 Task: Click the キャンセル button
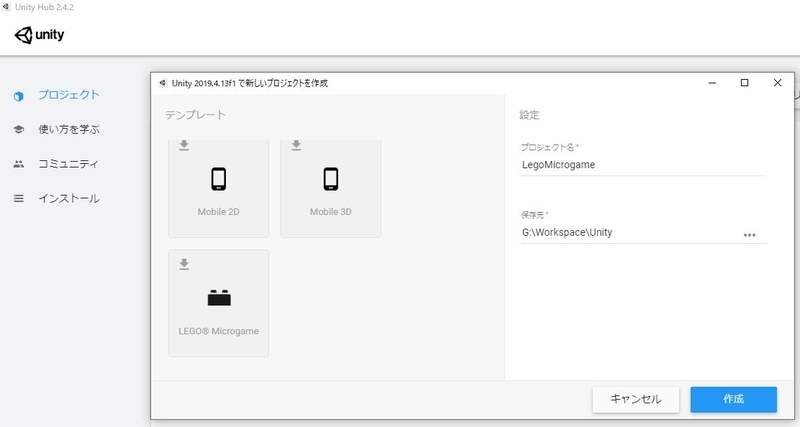(x=636, y=399)
